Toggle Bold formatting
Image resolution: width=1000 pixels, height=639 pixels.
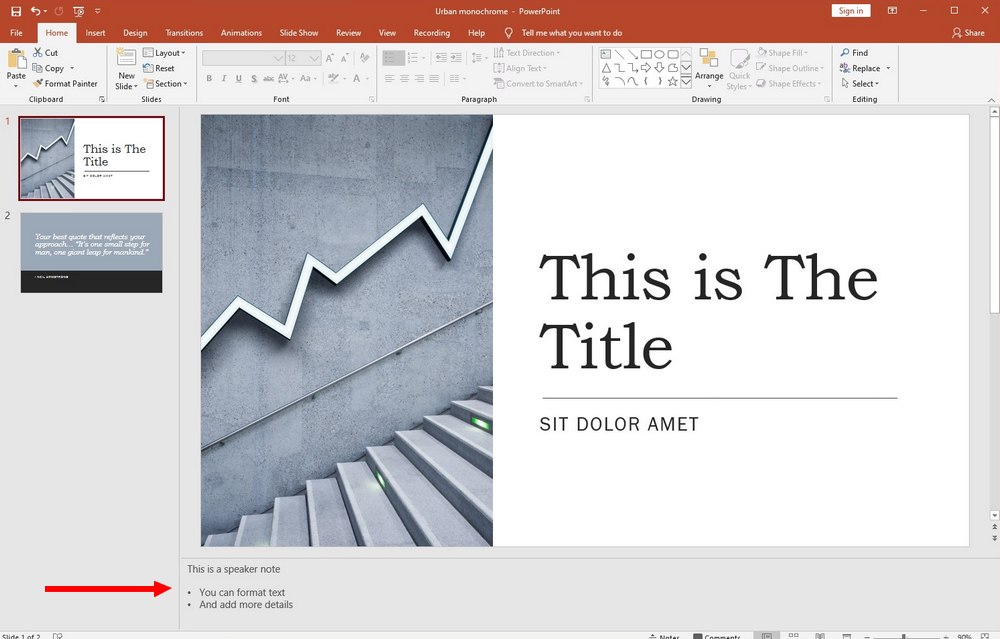(209, 78)
